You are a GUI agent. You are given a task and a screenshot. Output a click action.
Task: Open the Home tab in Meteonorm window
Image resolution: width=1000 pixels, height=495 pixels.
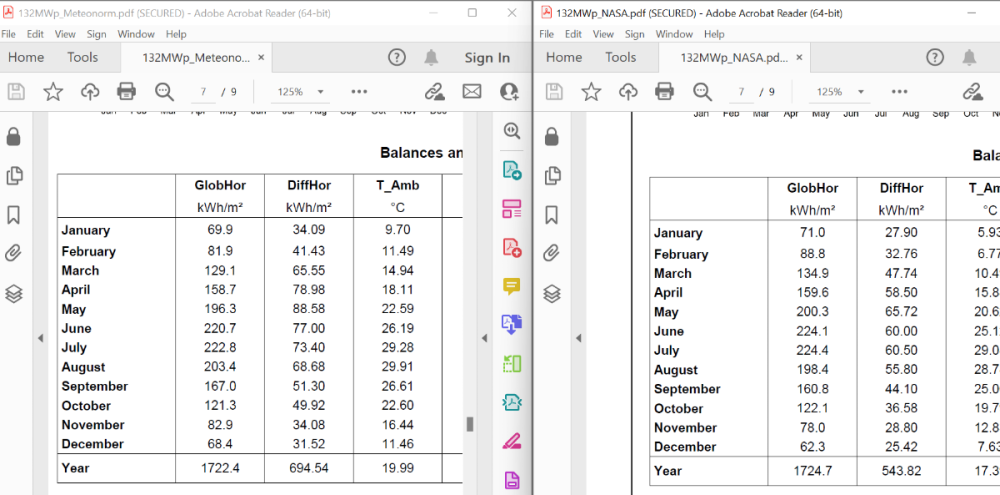[26, 58]
